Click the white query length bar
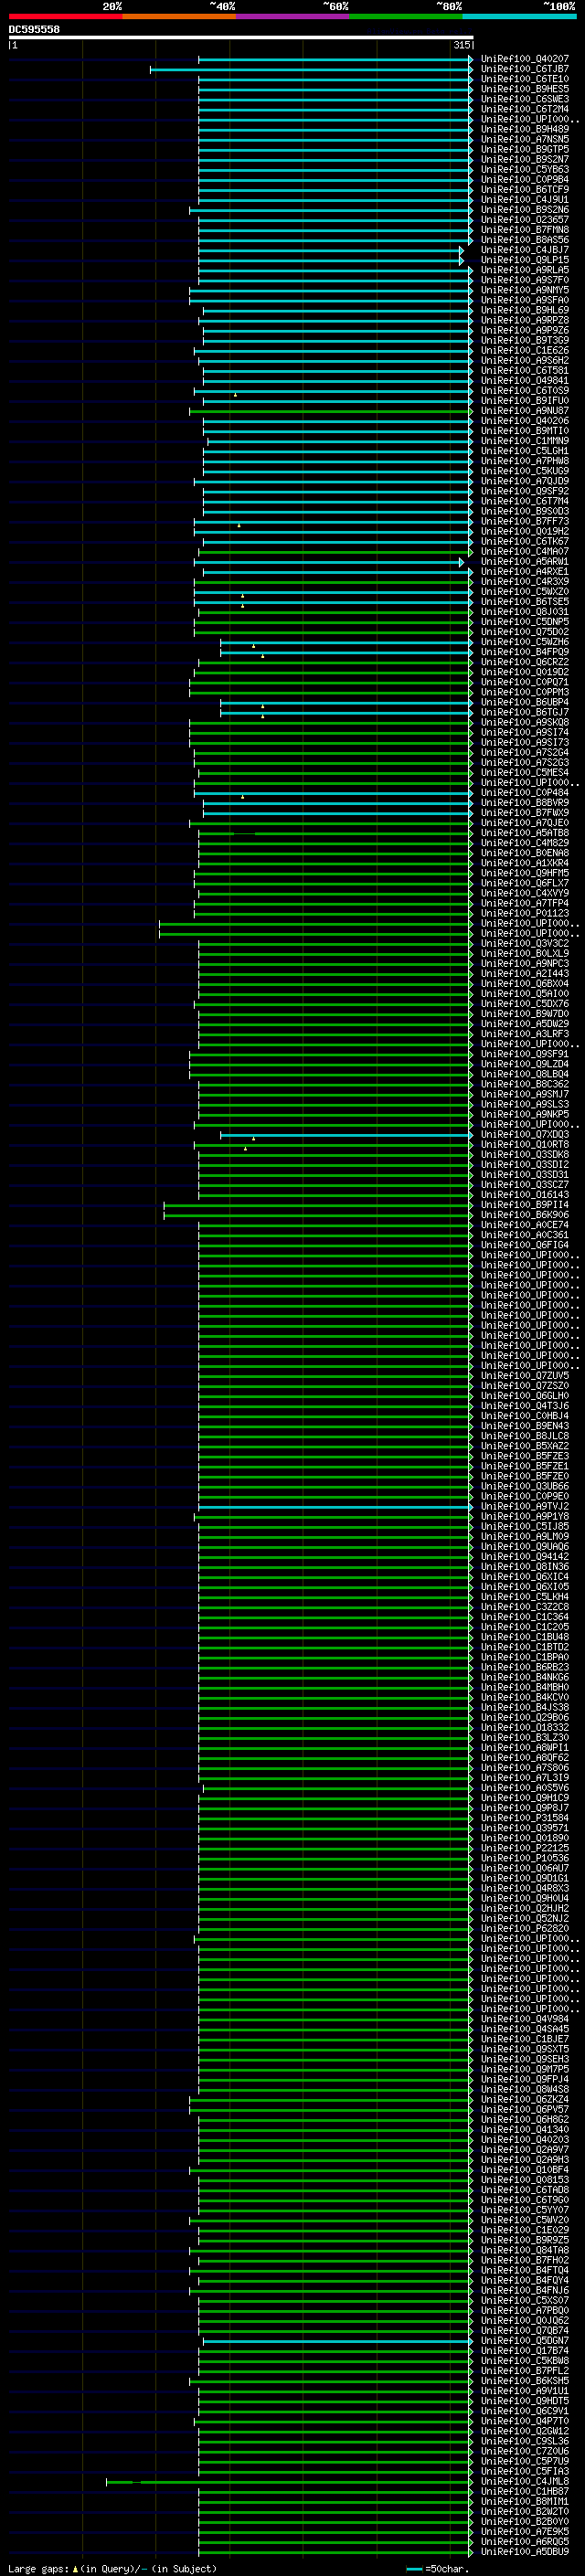The height and width of the screenshot is (2576, 585). click(241, 38)
